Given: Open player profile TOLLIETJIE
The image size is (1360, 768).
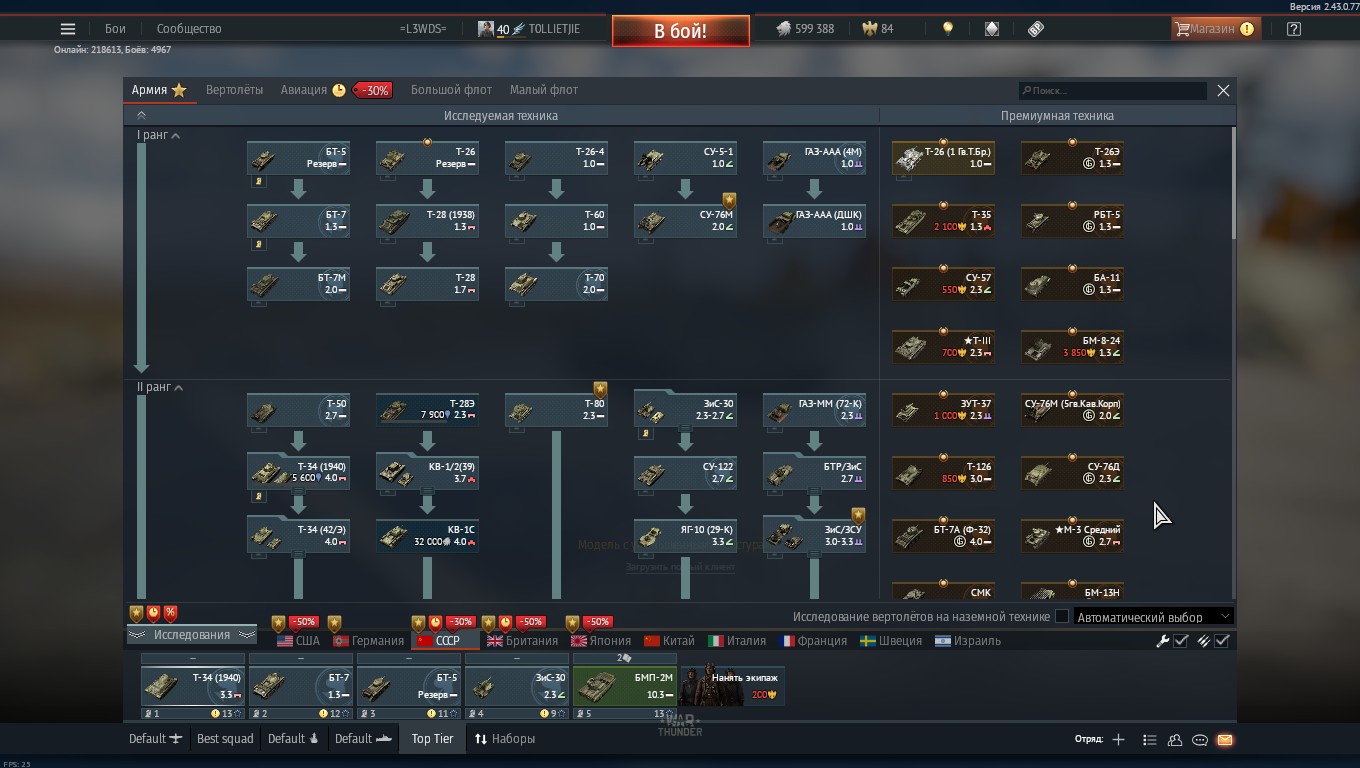Looking at the screenshot, I should click(x=529, y=29).
